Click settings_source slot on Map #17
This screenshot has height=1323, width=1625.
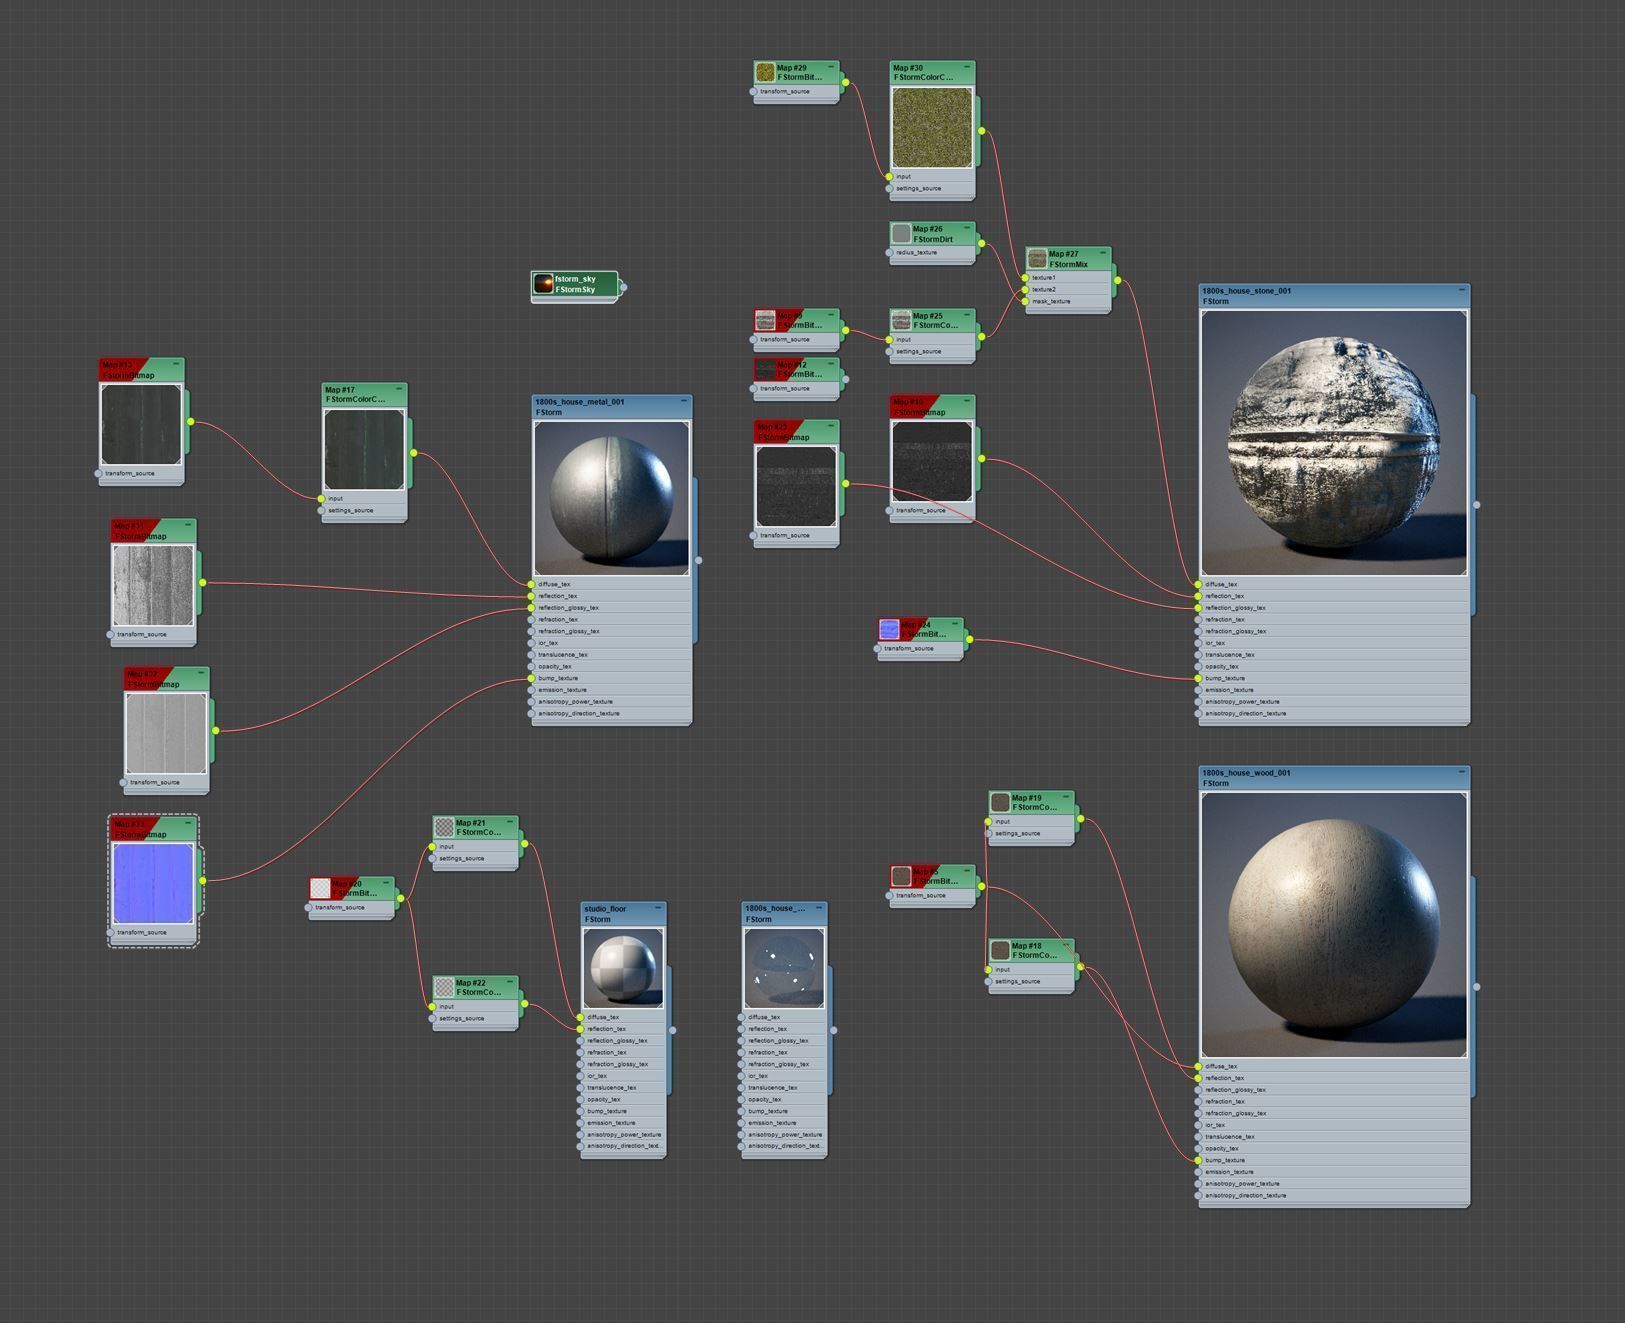coord(364,510)
